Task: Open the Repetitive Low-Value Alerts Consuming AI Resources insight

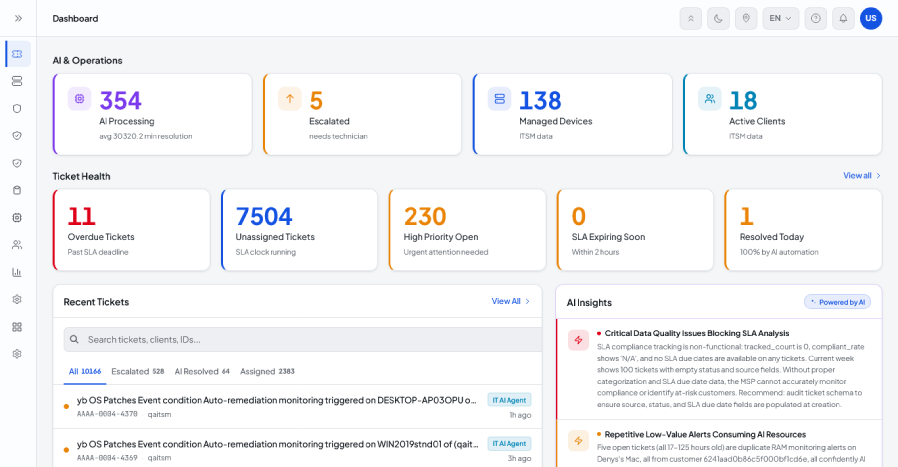Action: [x=719, y=444]
